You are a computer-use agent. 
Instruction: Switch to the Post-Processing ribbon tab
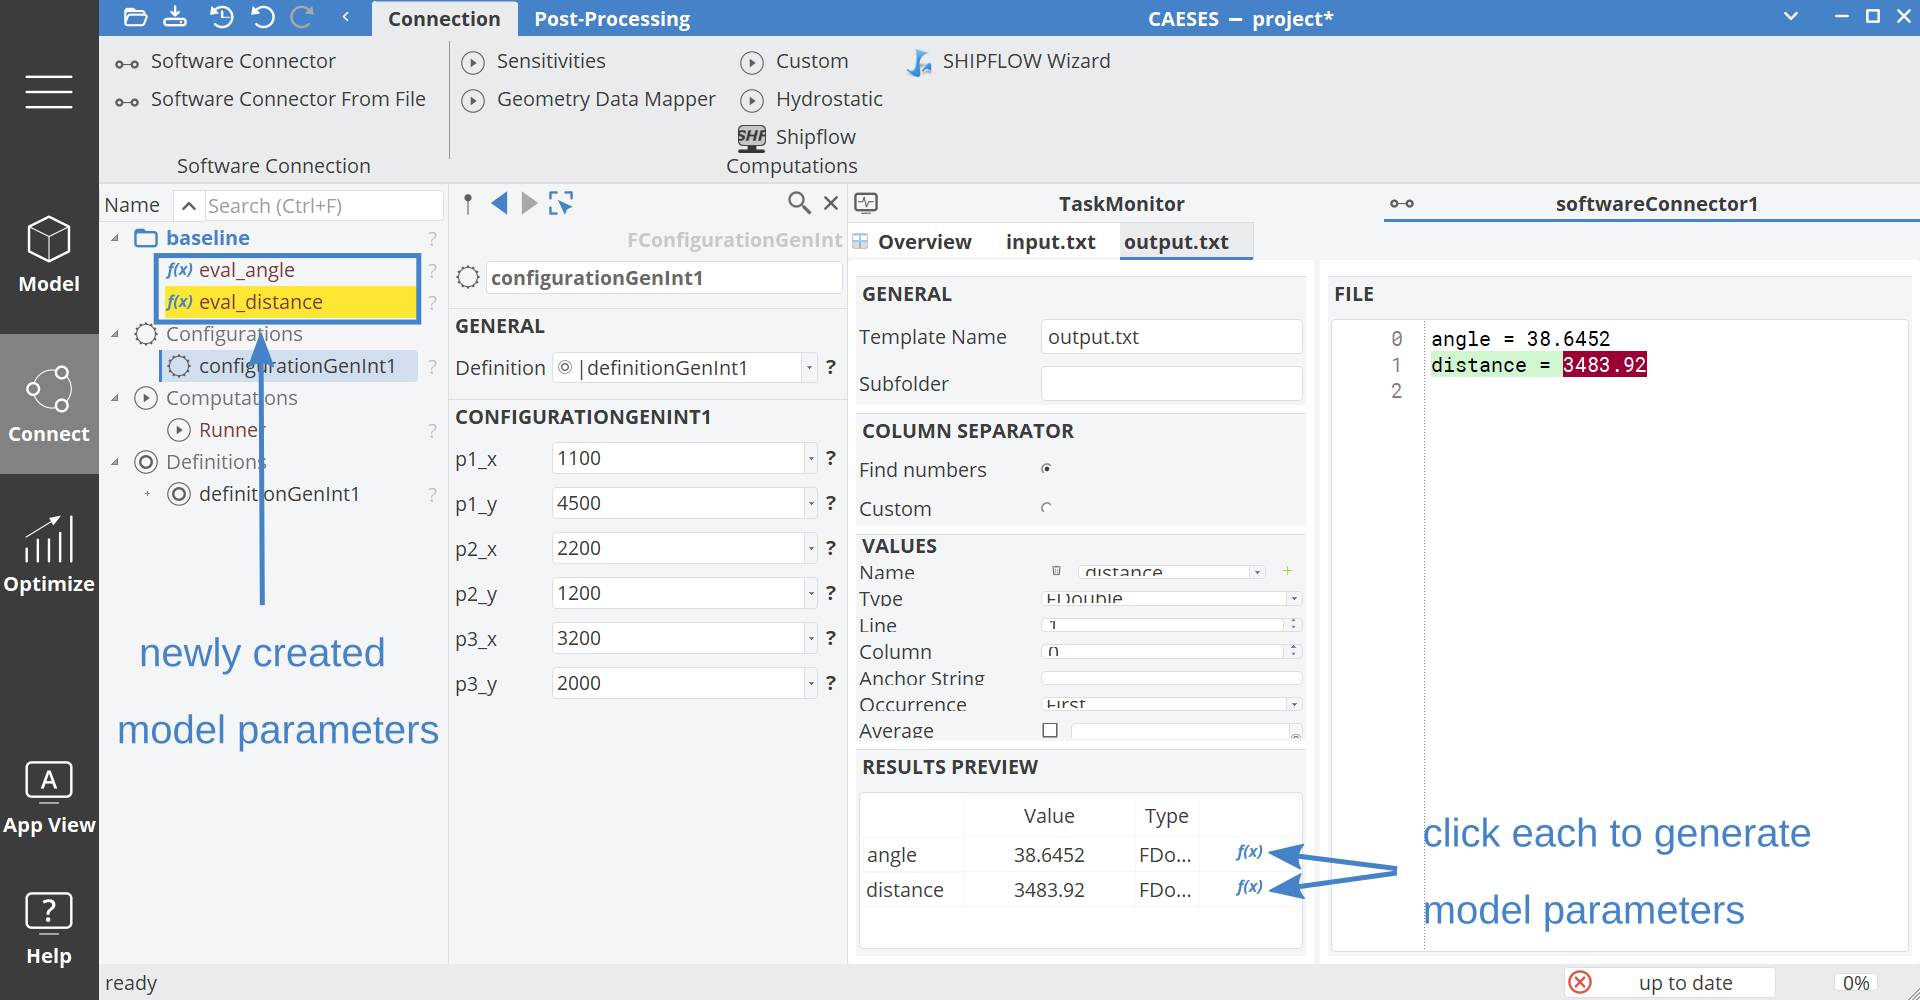(612, 19)
